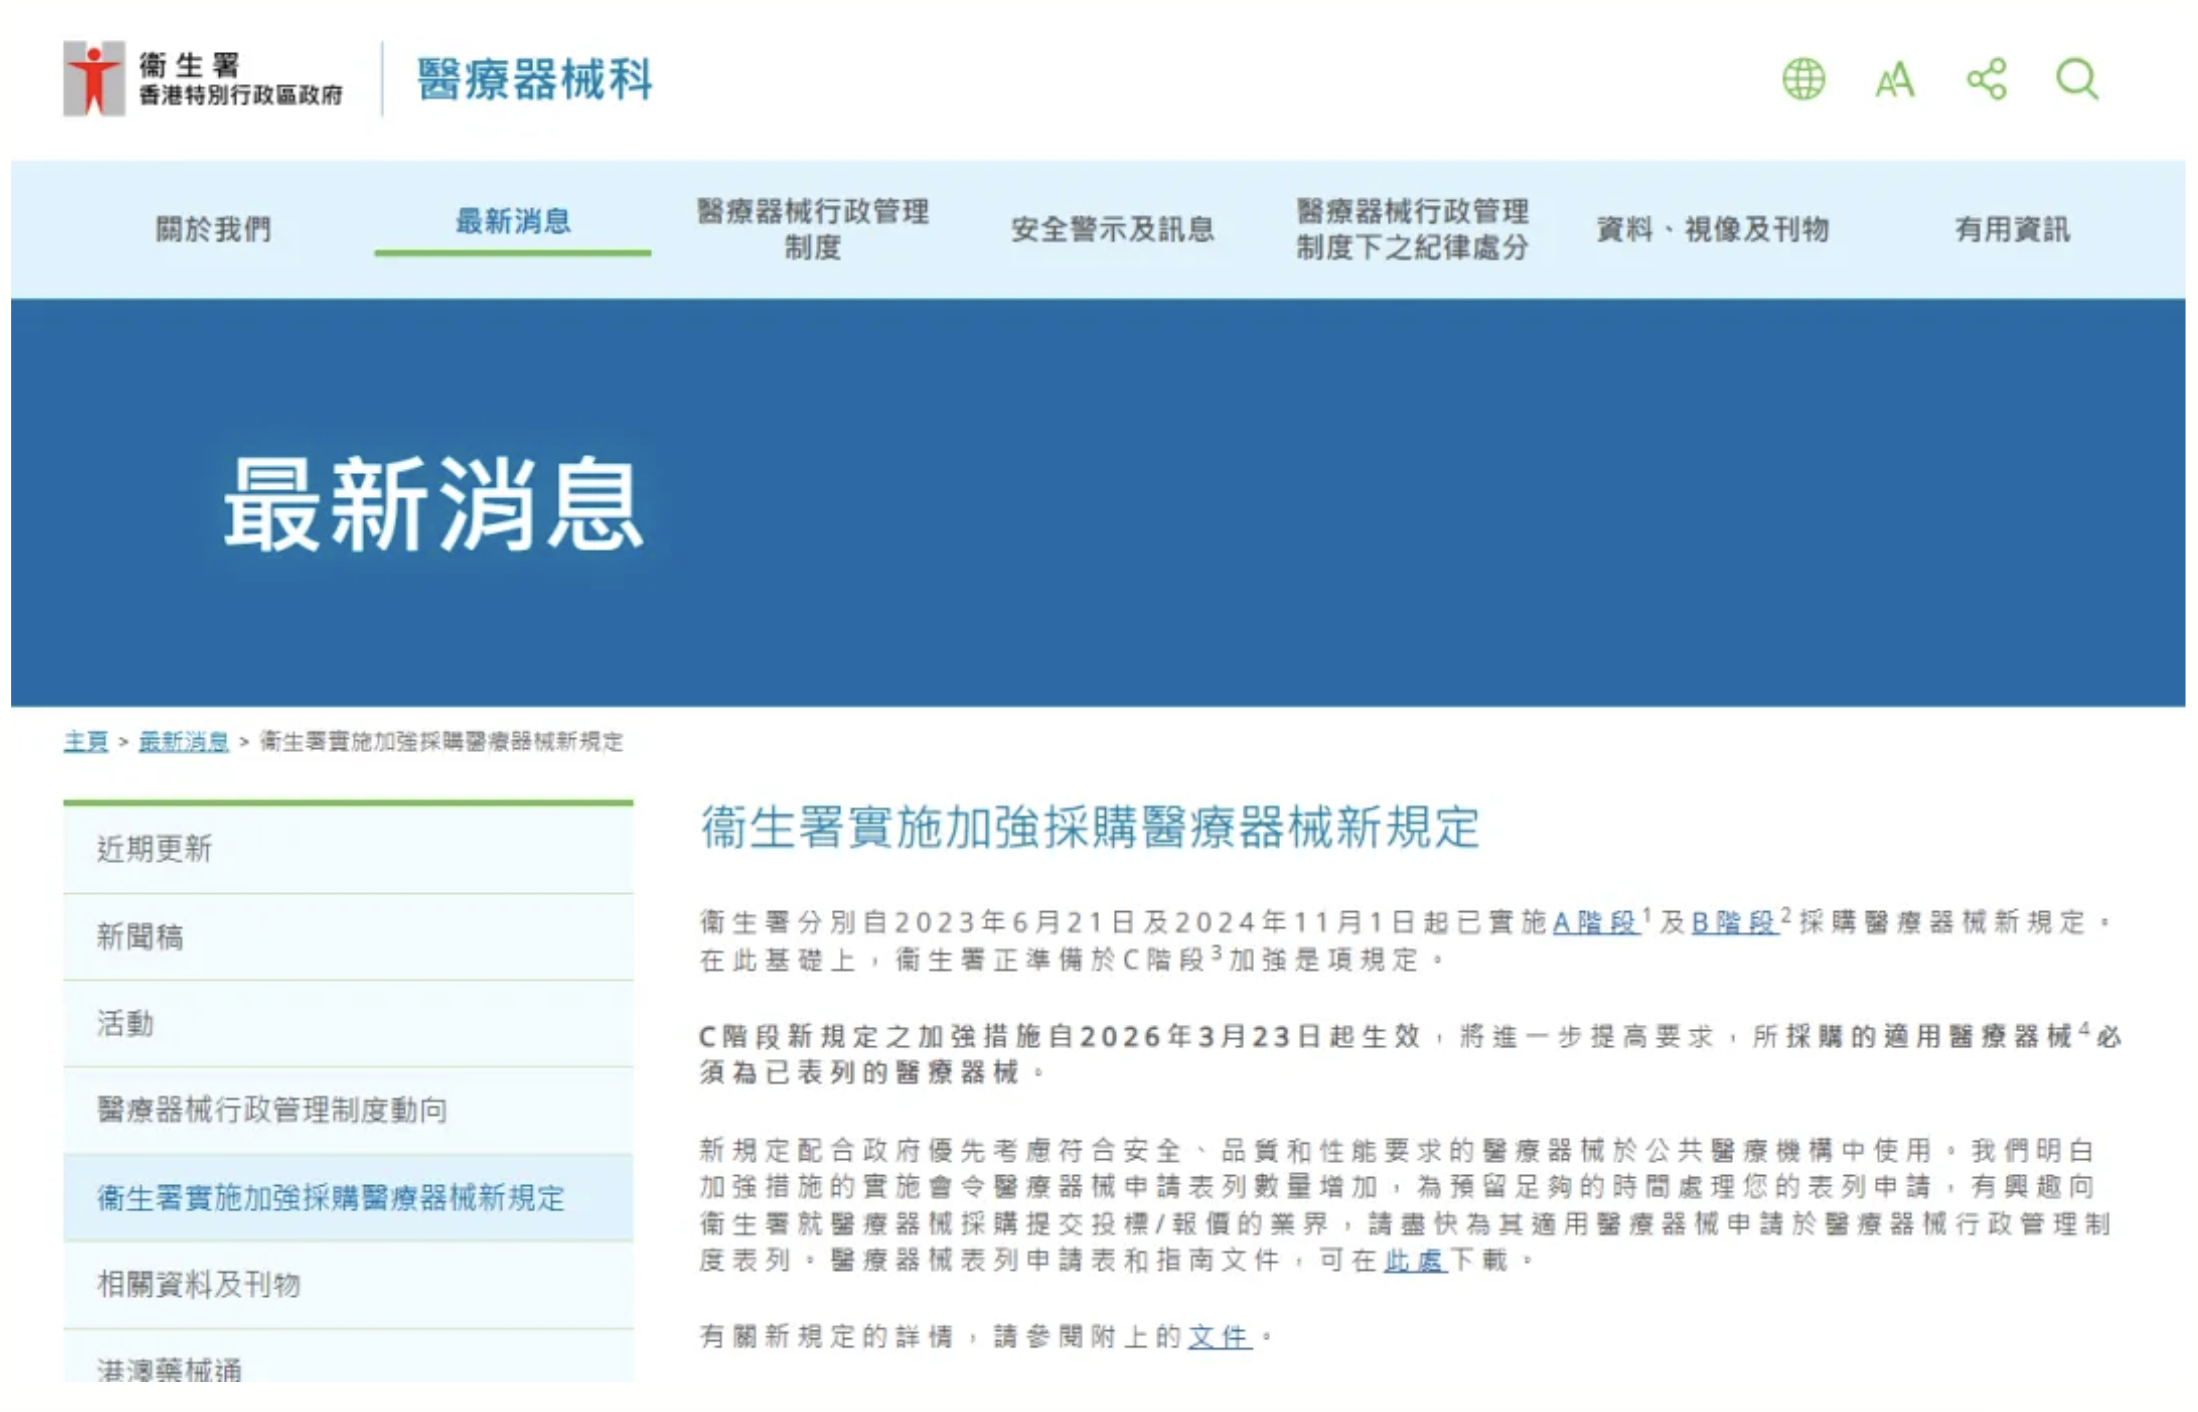2198x1412 pixels.
Task: Open the 關於我們 navigation menu
Action: [x=213, y=229]
